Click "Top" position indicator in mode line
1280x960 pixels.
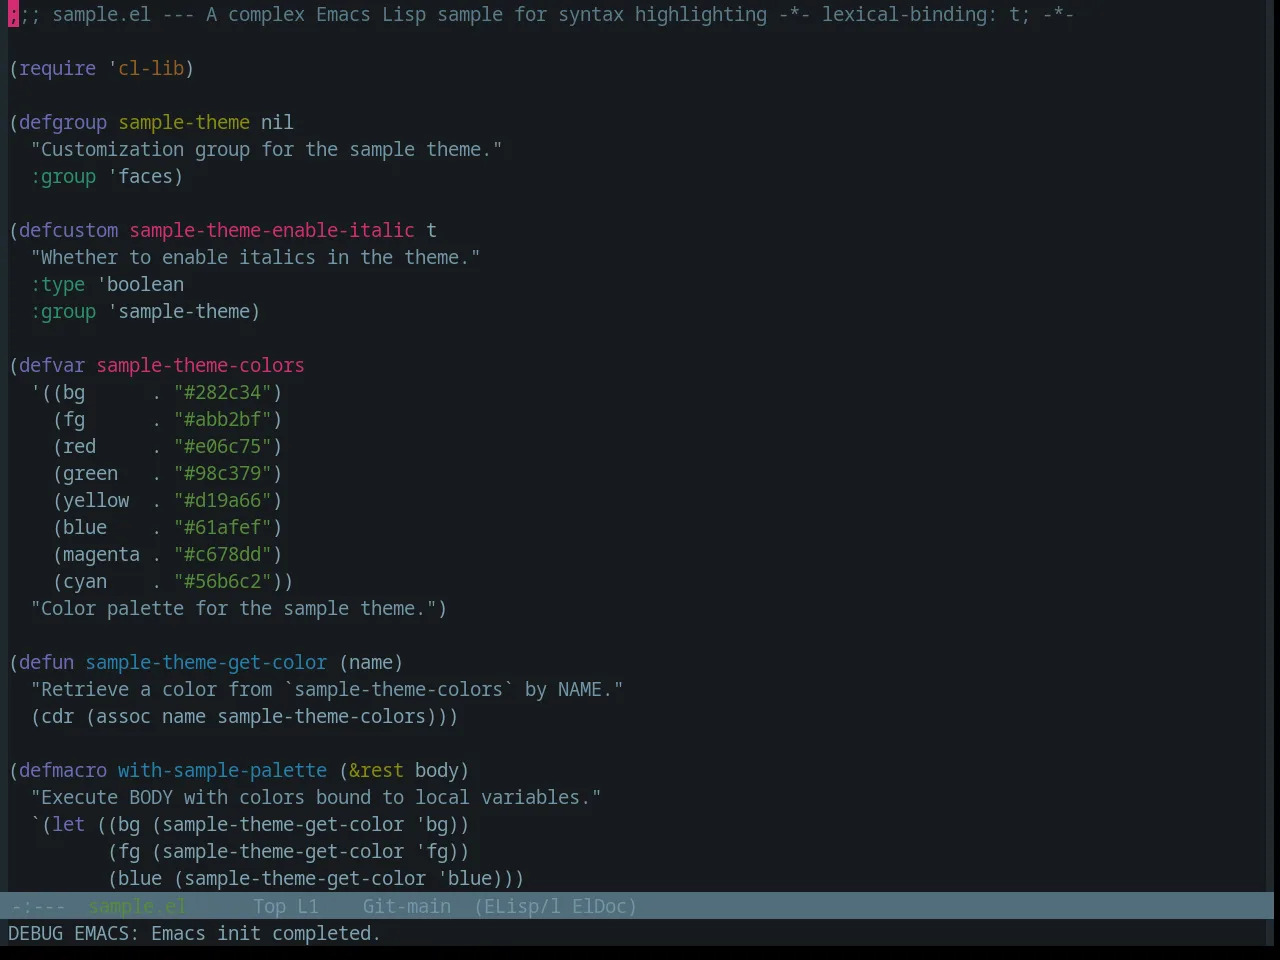click(x=269, y=906)
